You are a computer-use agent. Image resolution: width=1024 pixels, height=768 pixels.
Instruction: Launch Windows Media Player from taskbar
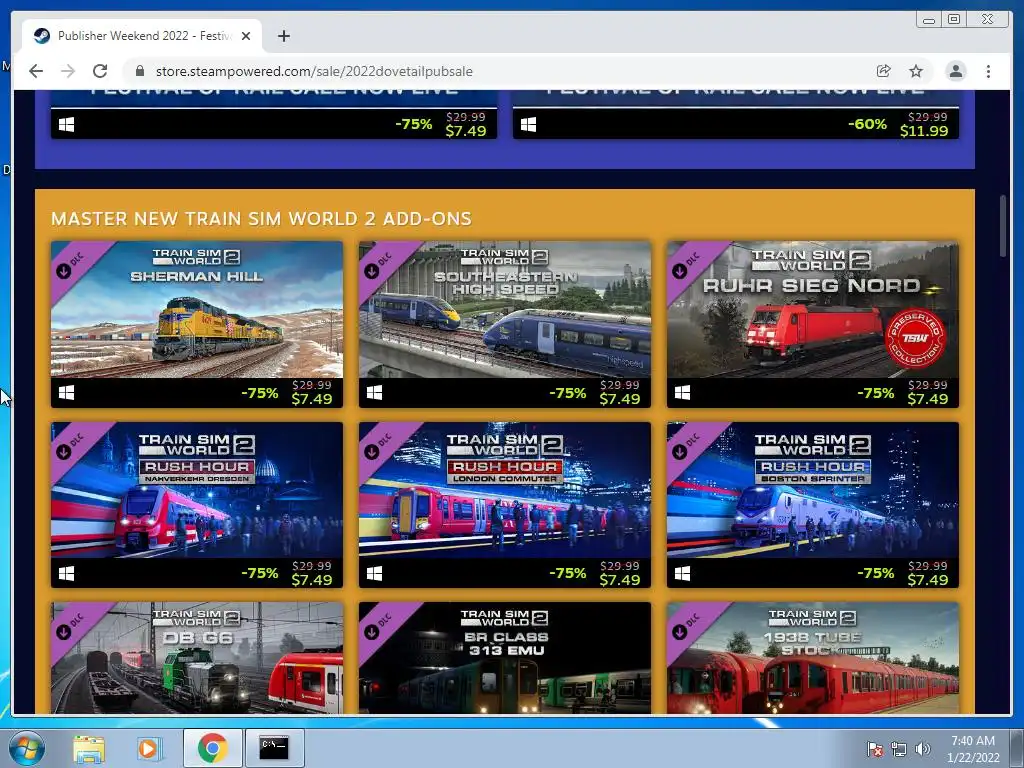[x=148, y=748]
